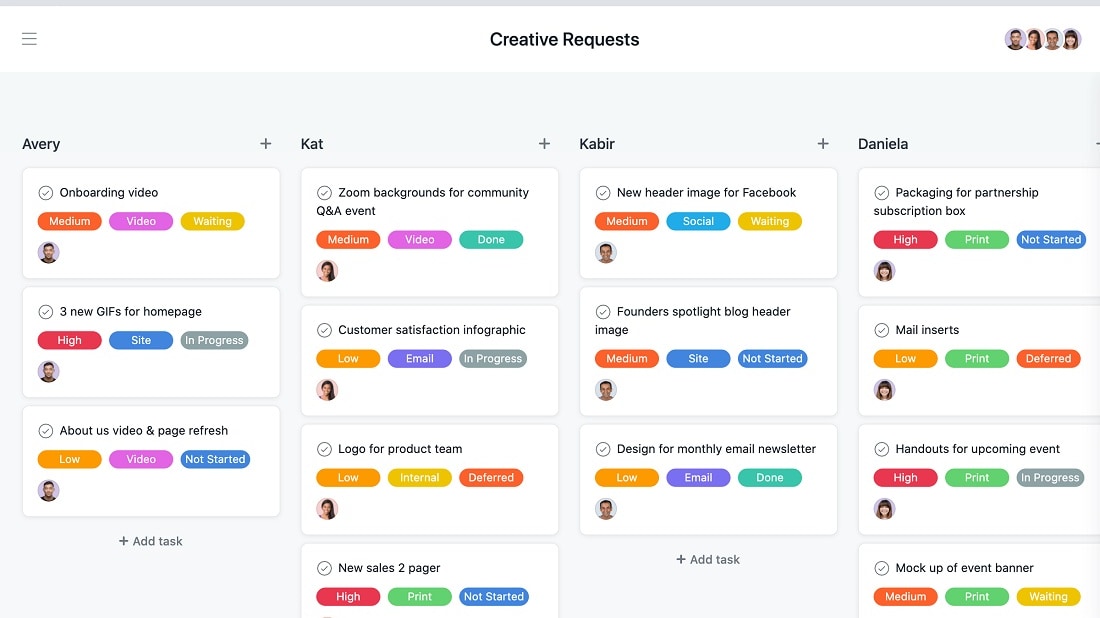Open the first teammate avatar in the header
The width and height of the screenshot is (1100, 618).
point(1015,39)
